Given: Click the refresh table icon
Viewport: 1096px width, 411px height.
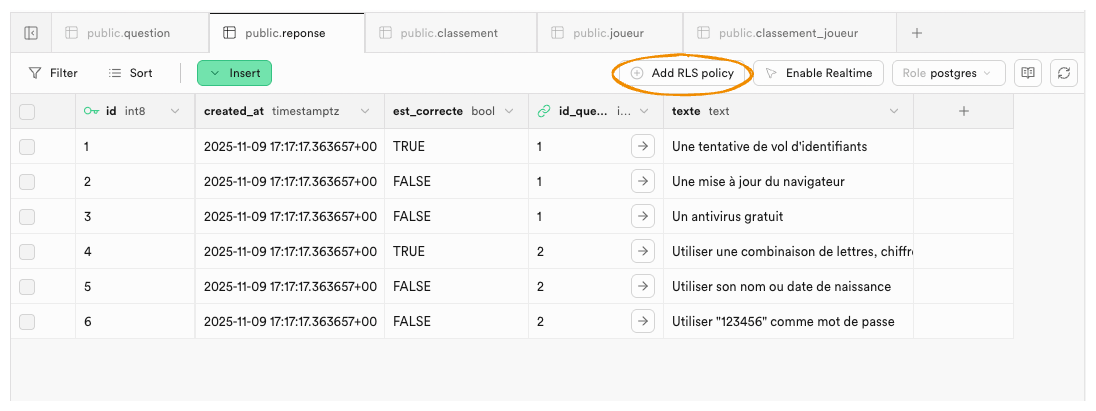Looking at the screenshot, I should click(x=1064, y=73).
